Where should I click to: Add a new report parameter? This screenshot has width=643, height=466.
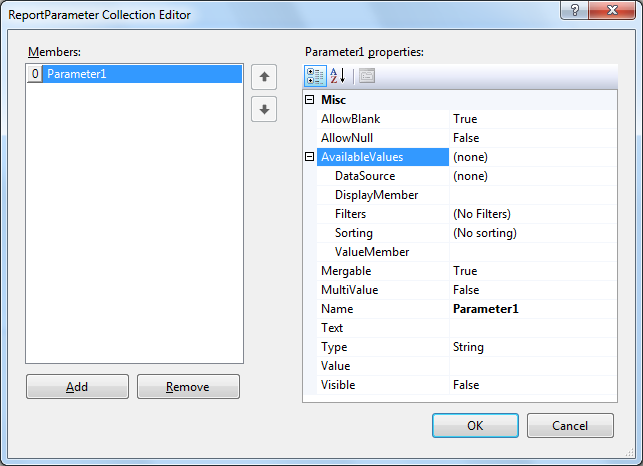(x=77, y=386)
